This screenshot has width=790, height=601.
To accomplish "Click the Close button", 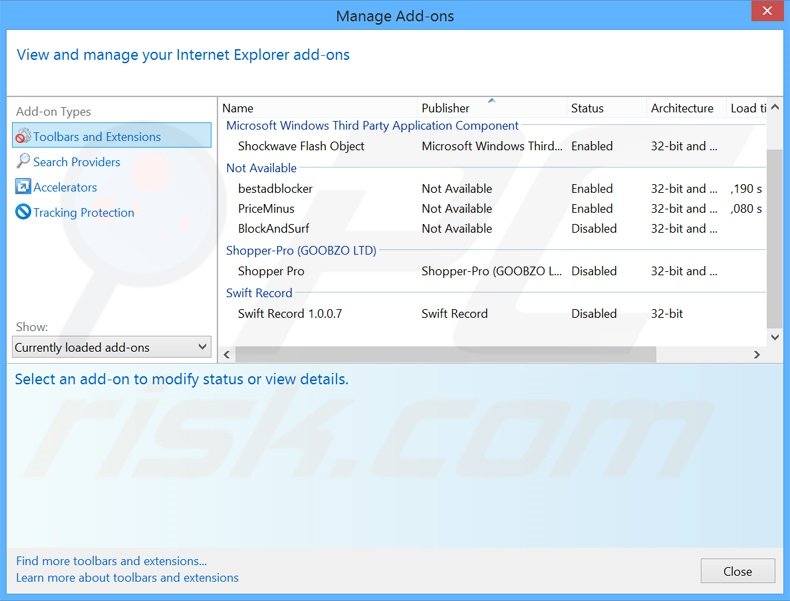I will (x=738, y=571).
